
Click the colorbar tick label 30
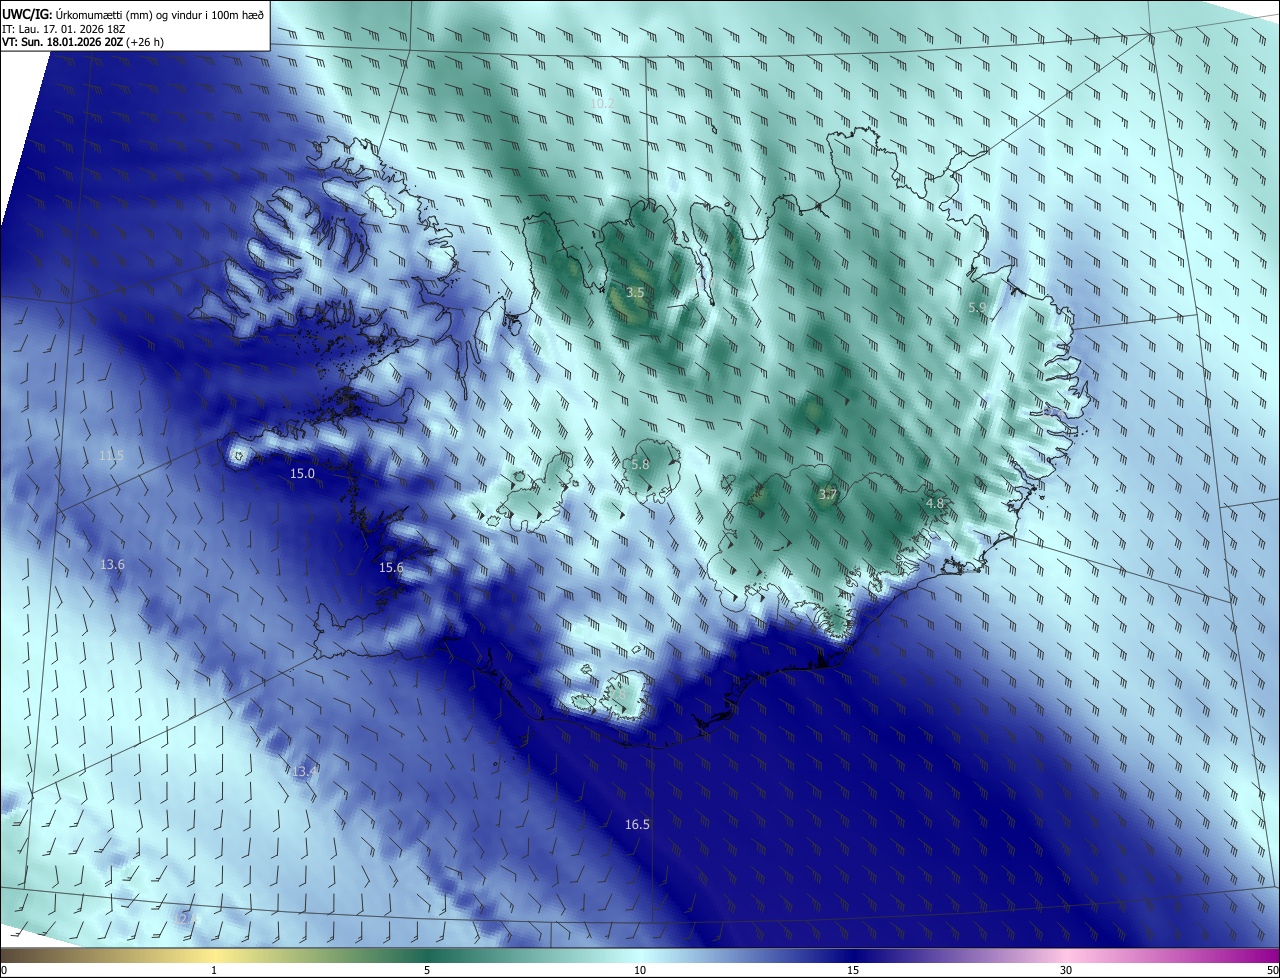click(1066, 970)
